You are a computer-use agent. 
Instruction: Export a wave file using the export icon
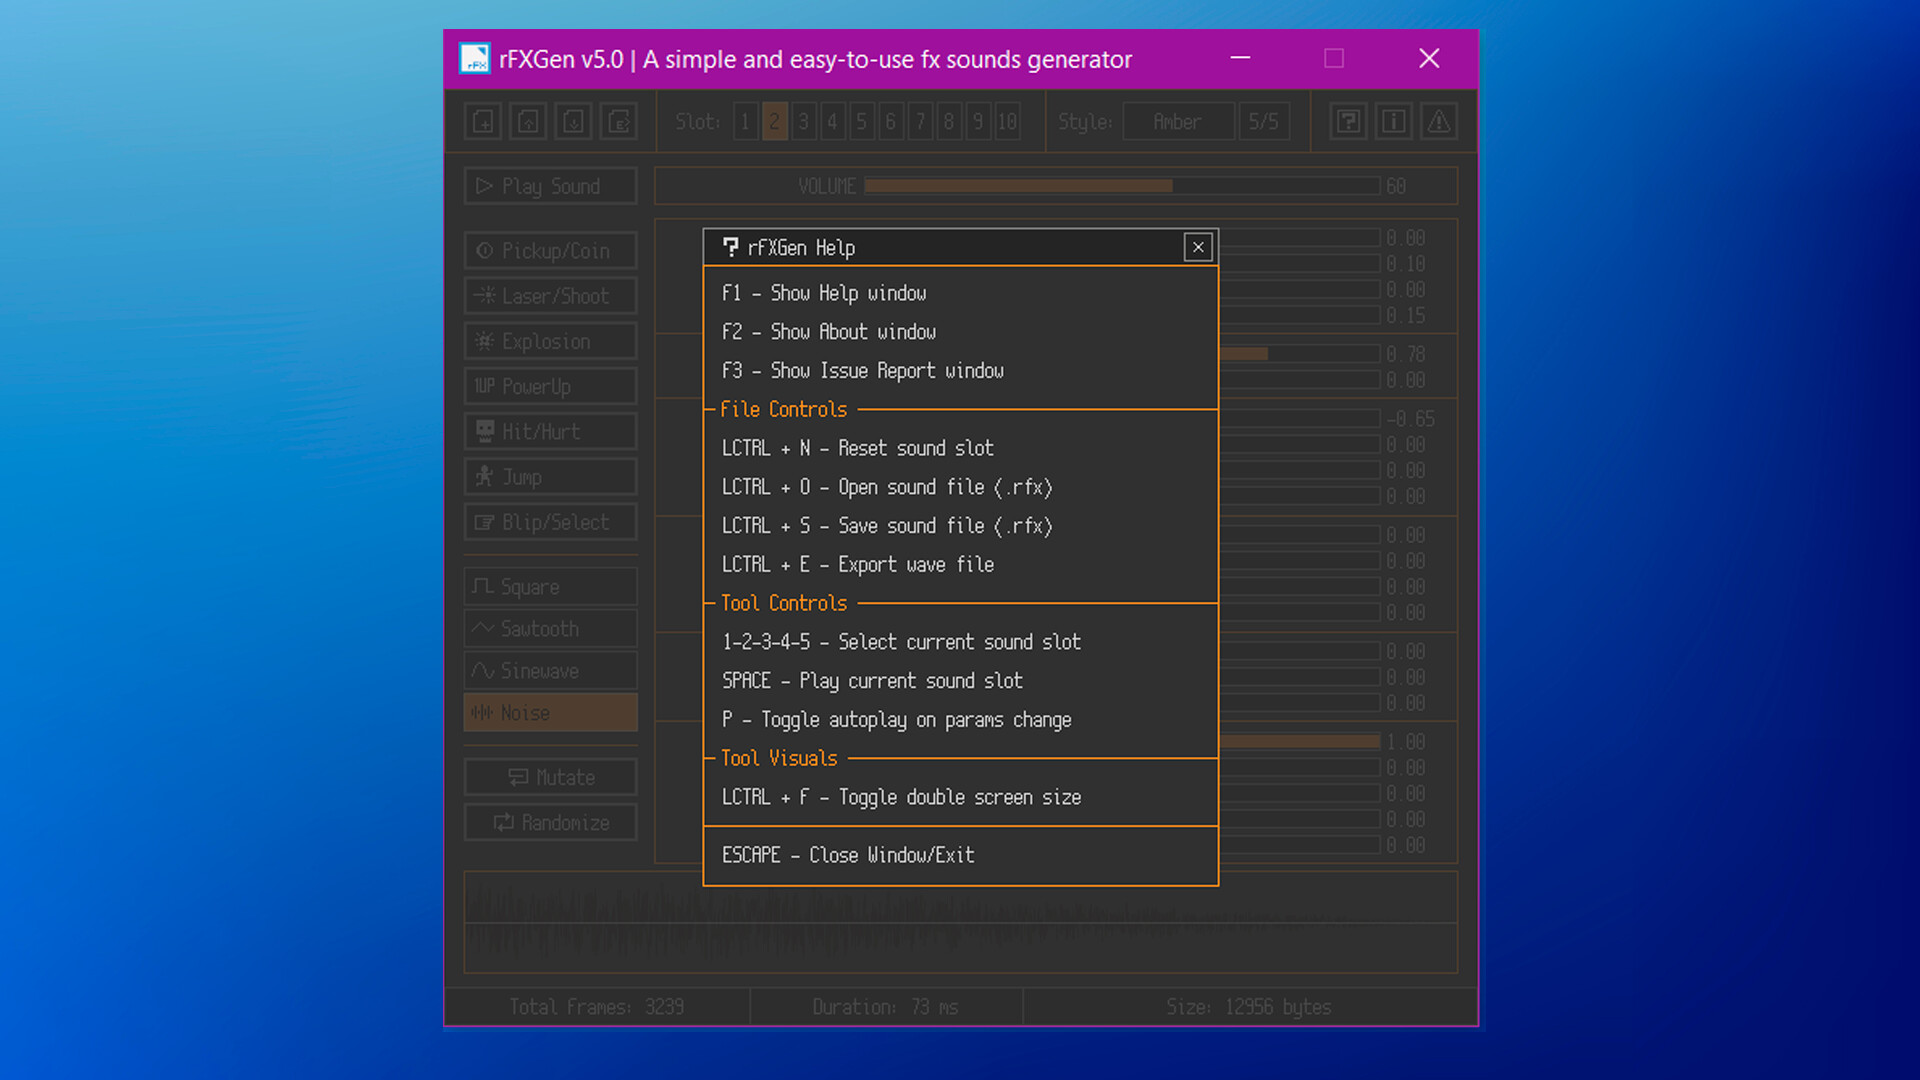618,121
